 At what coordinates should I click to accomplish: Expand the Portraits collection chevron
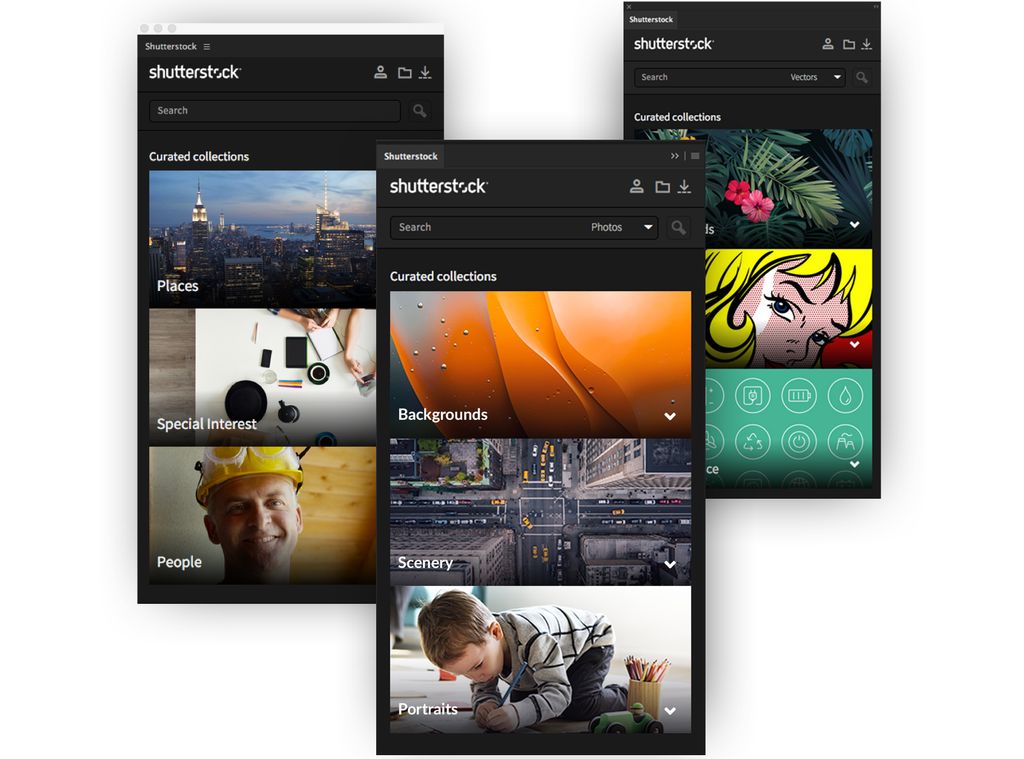tap(670, 710)
